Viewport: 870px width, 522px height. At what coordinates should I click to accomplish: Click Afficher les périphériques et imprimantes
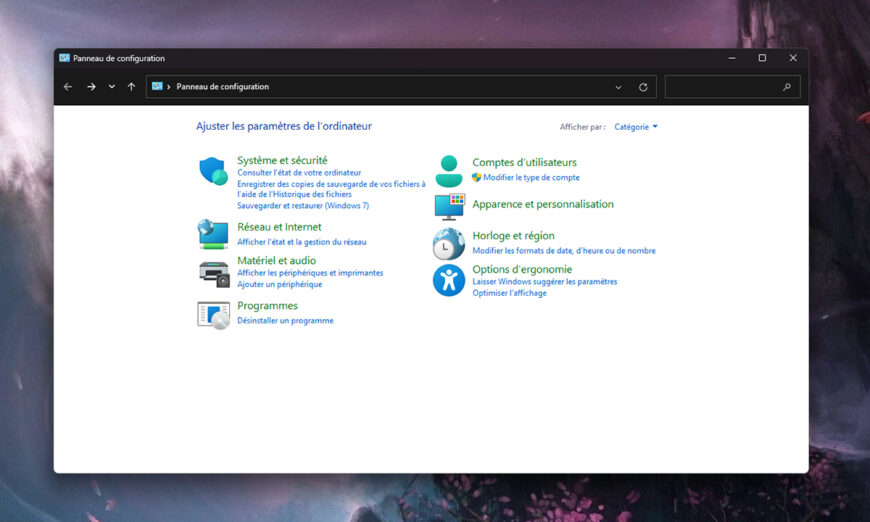point(310,273)
